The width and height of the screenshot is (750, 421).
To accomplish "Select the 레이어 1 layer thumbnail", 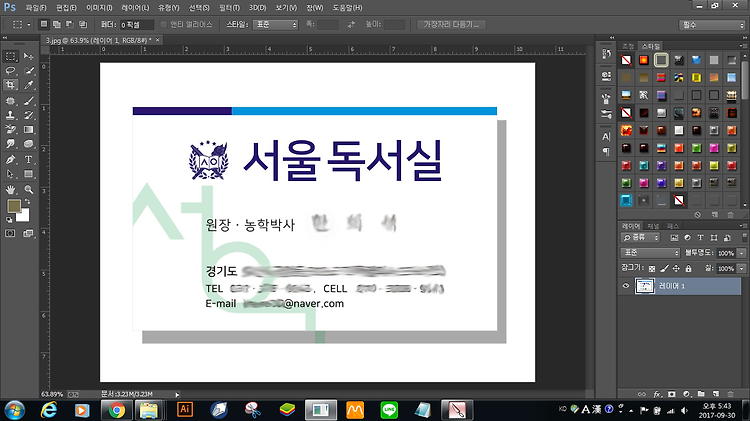I will click(644, 286).
